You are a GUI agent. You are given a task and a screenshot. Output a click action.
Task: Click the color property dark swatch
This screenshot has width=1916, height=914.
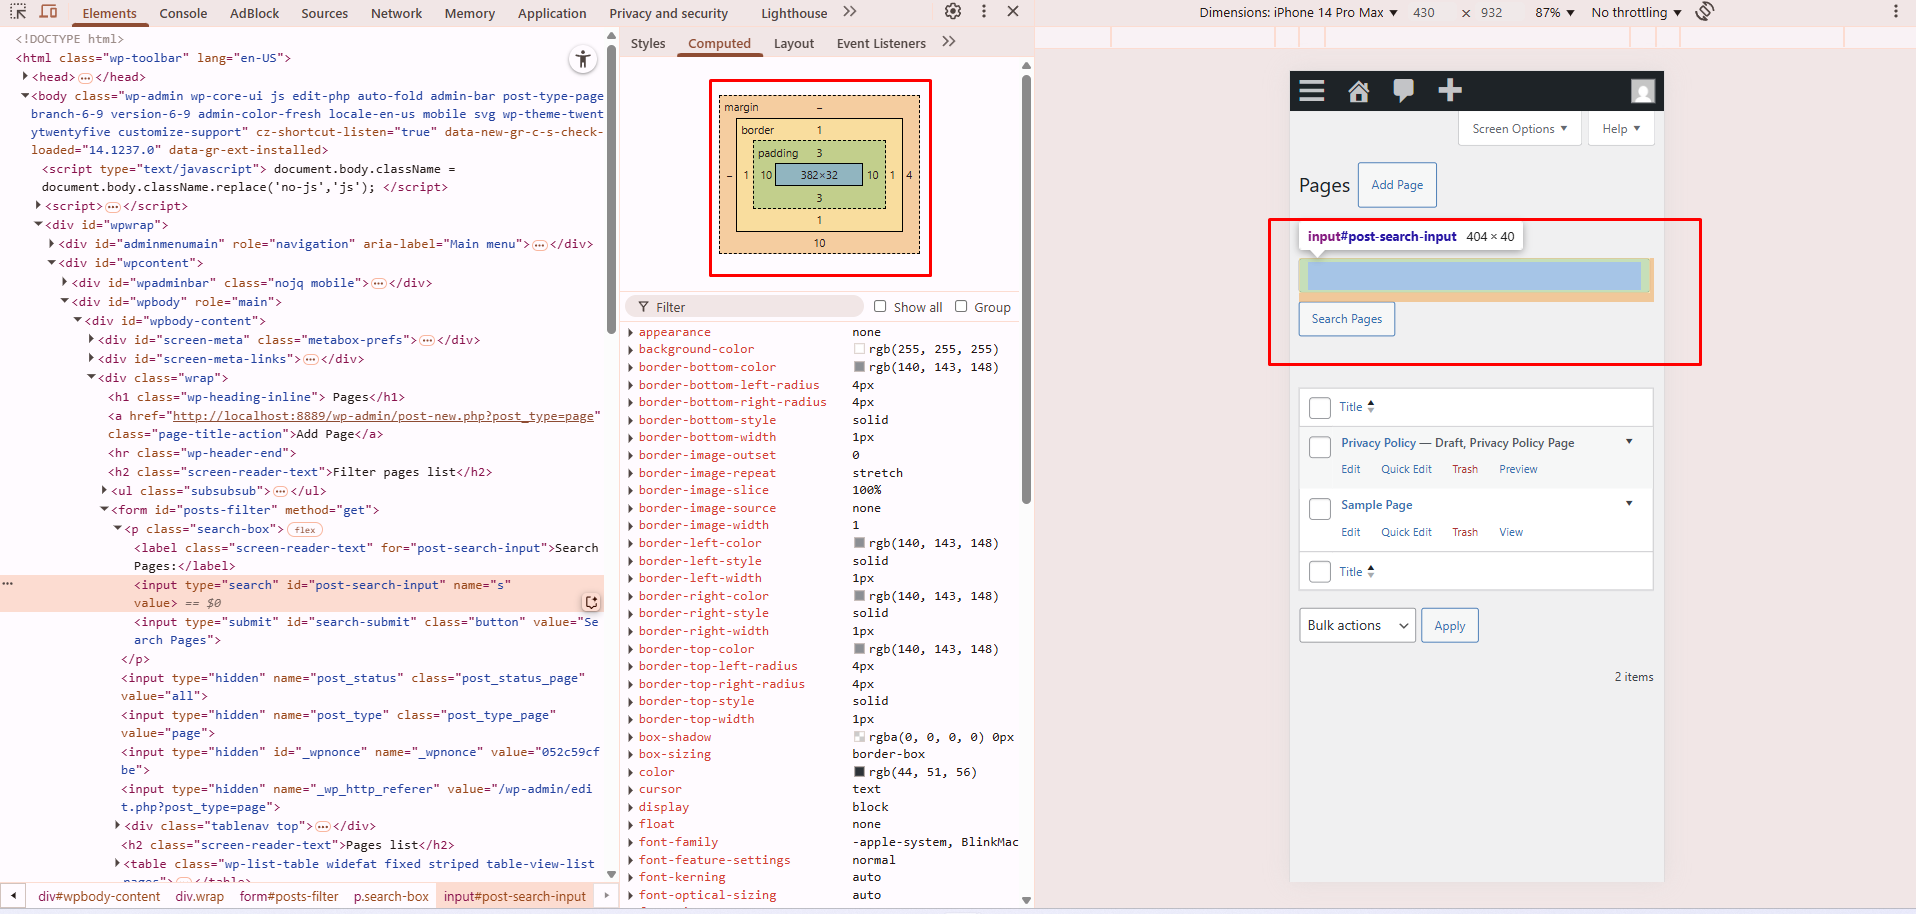pyautogui.click(x=859, y=772)
